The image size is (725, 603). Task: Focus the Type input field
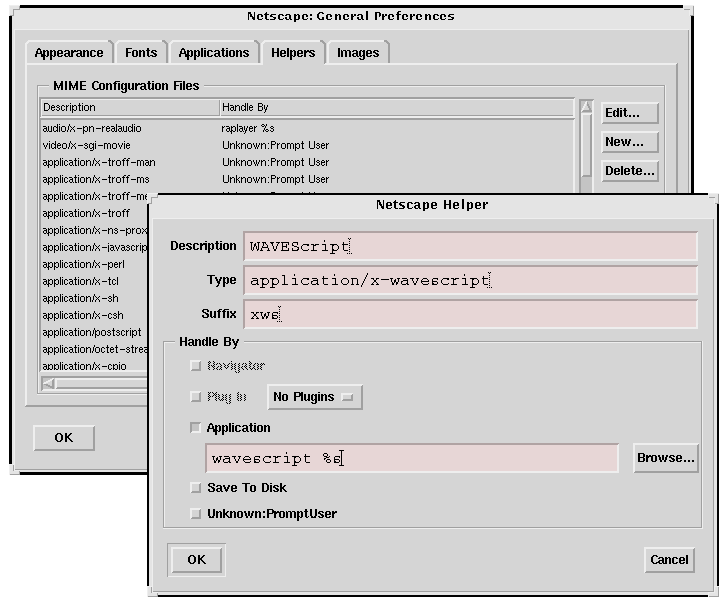[470, 280]
